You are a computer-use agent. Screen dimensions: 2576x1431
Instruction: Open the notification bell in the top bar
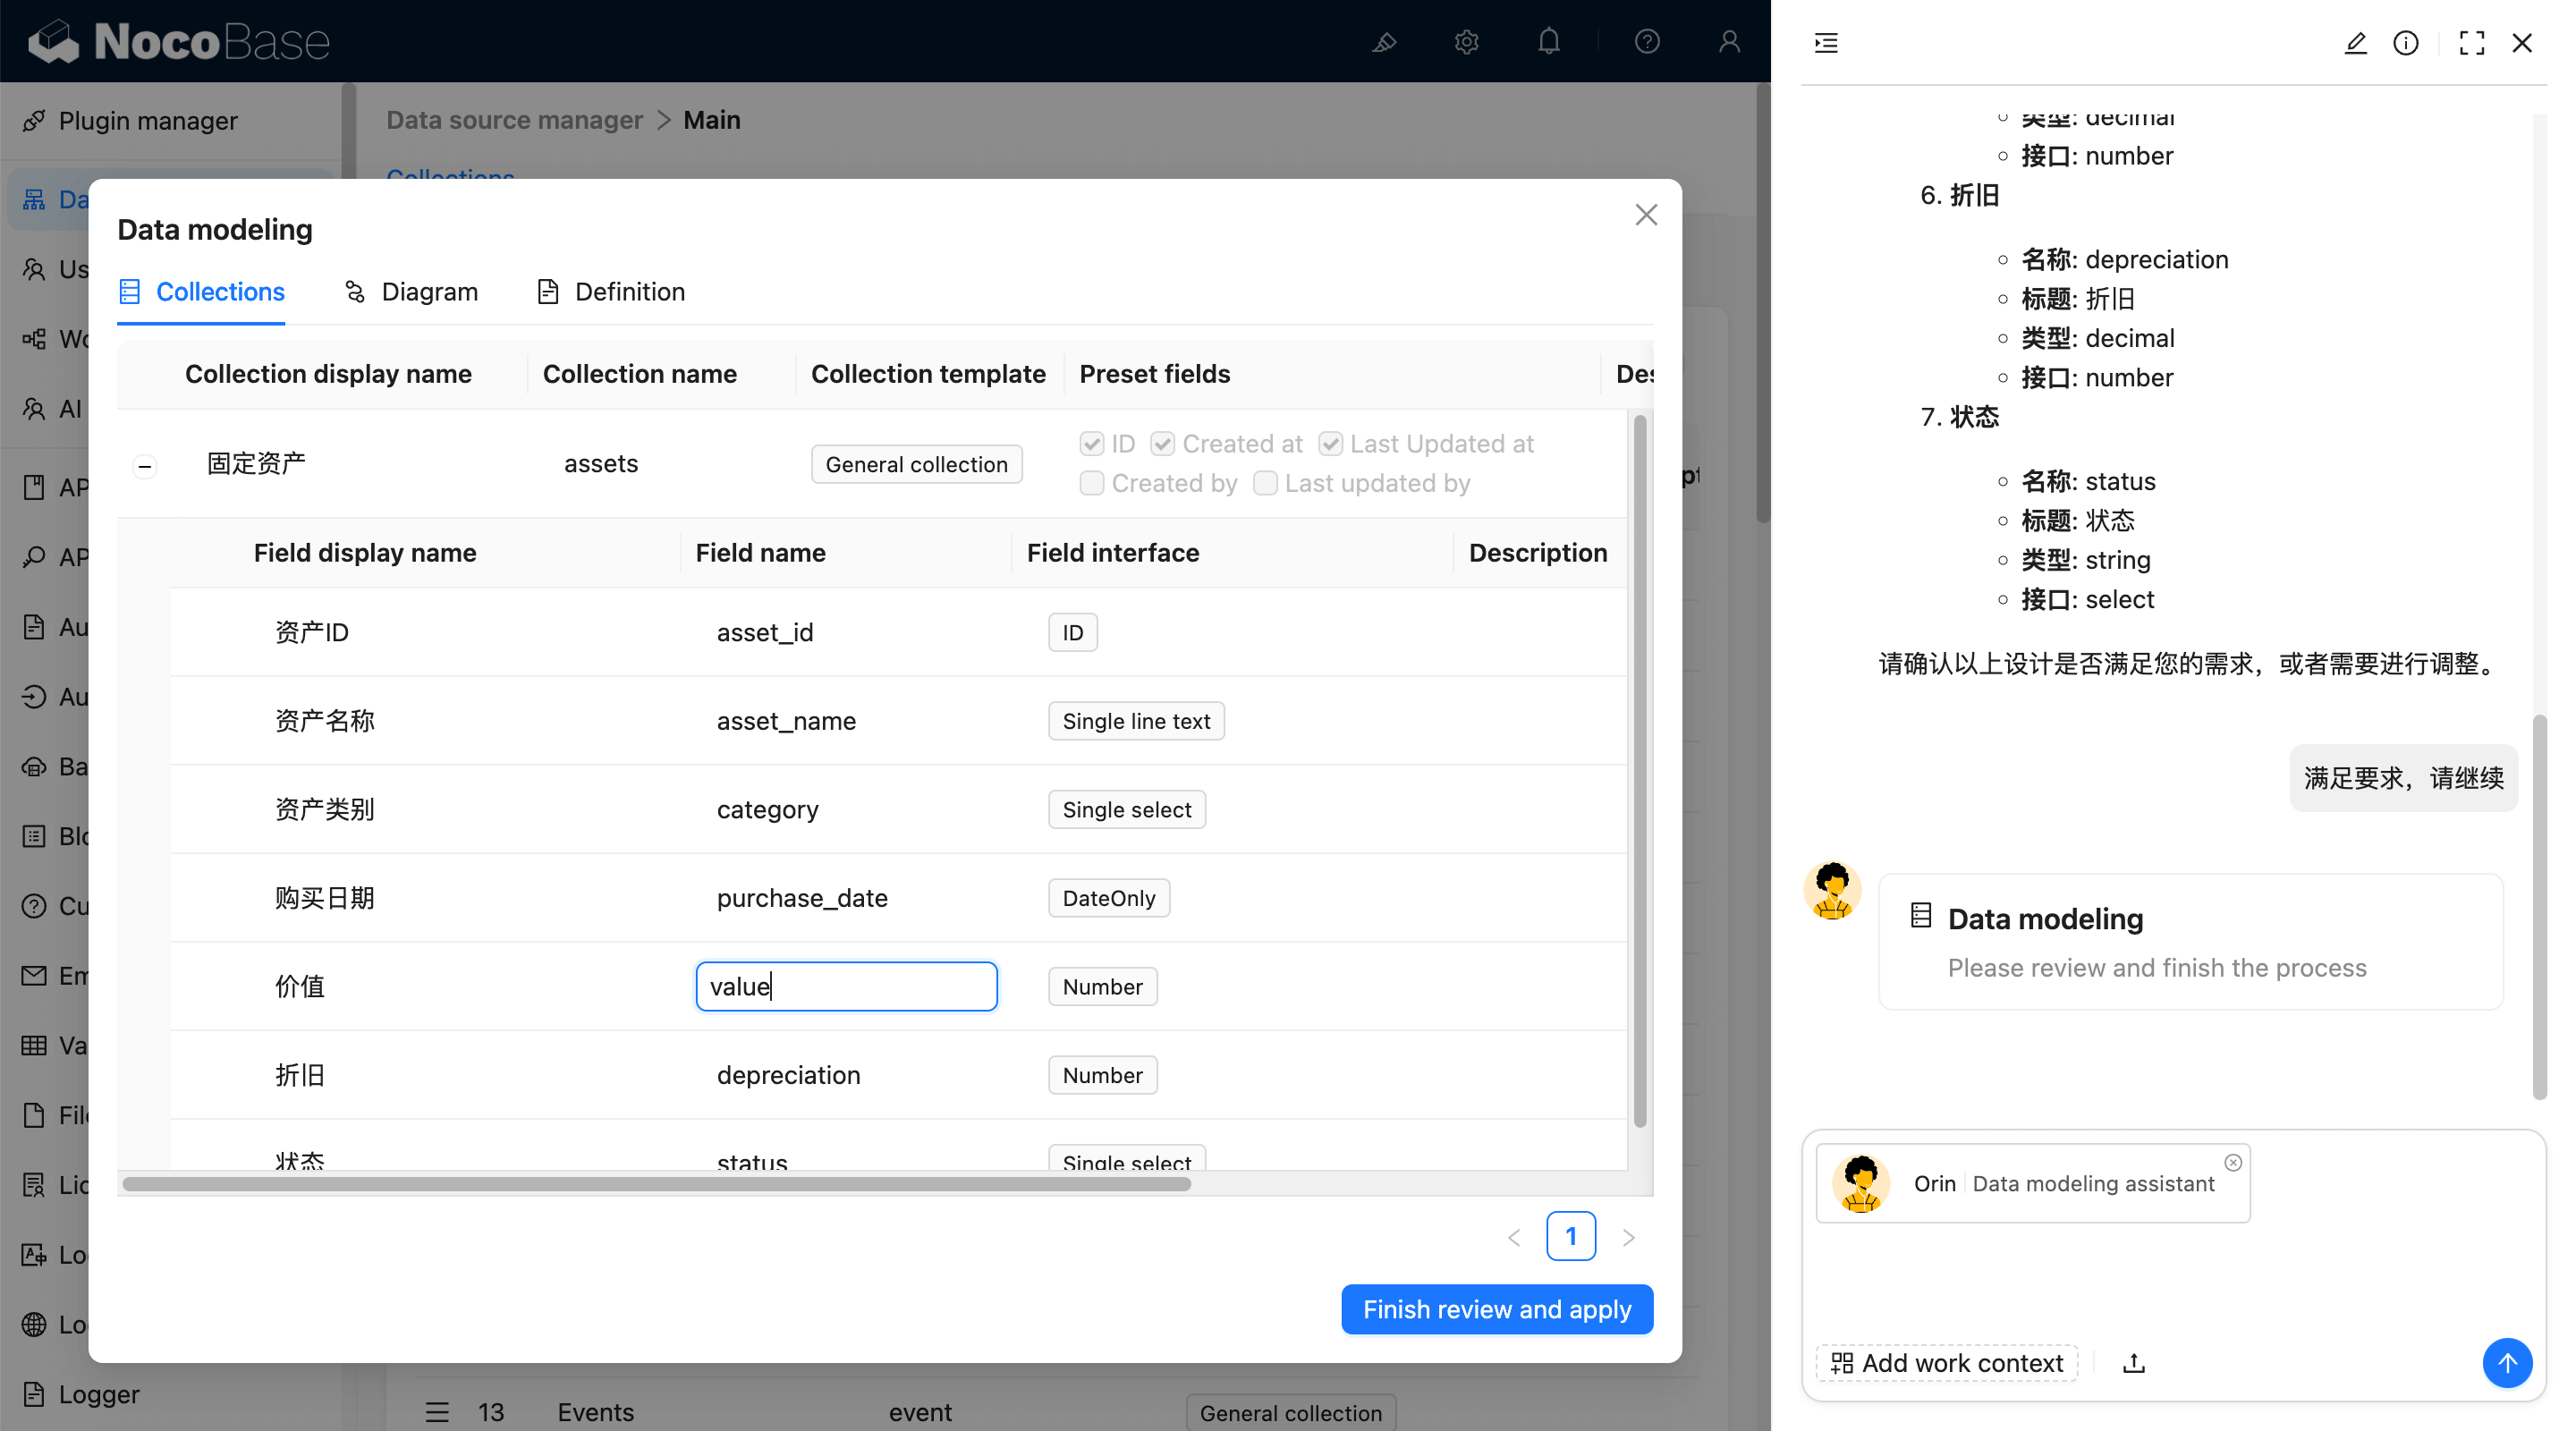point(1548,41)
